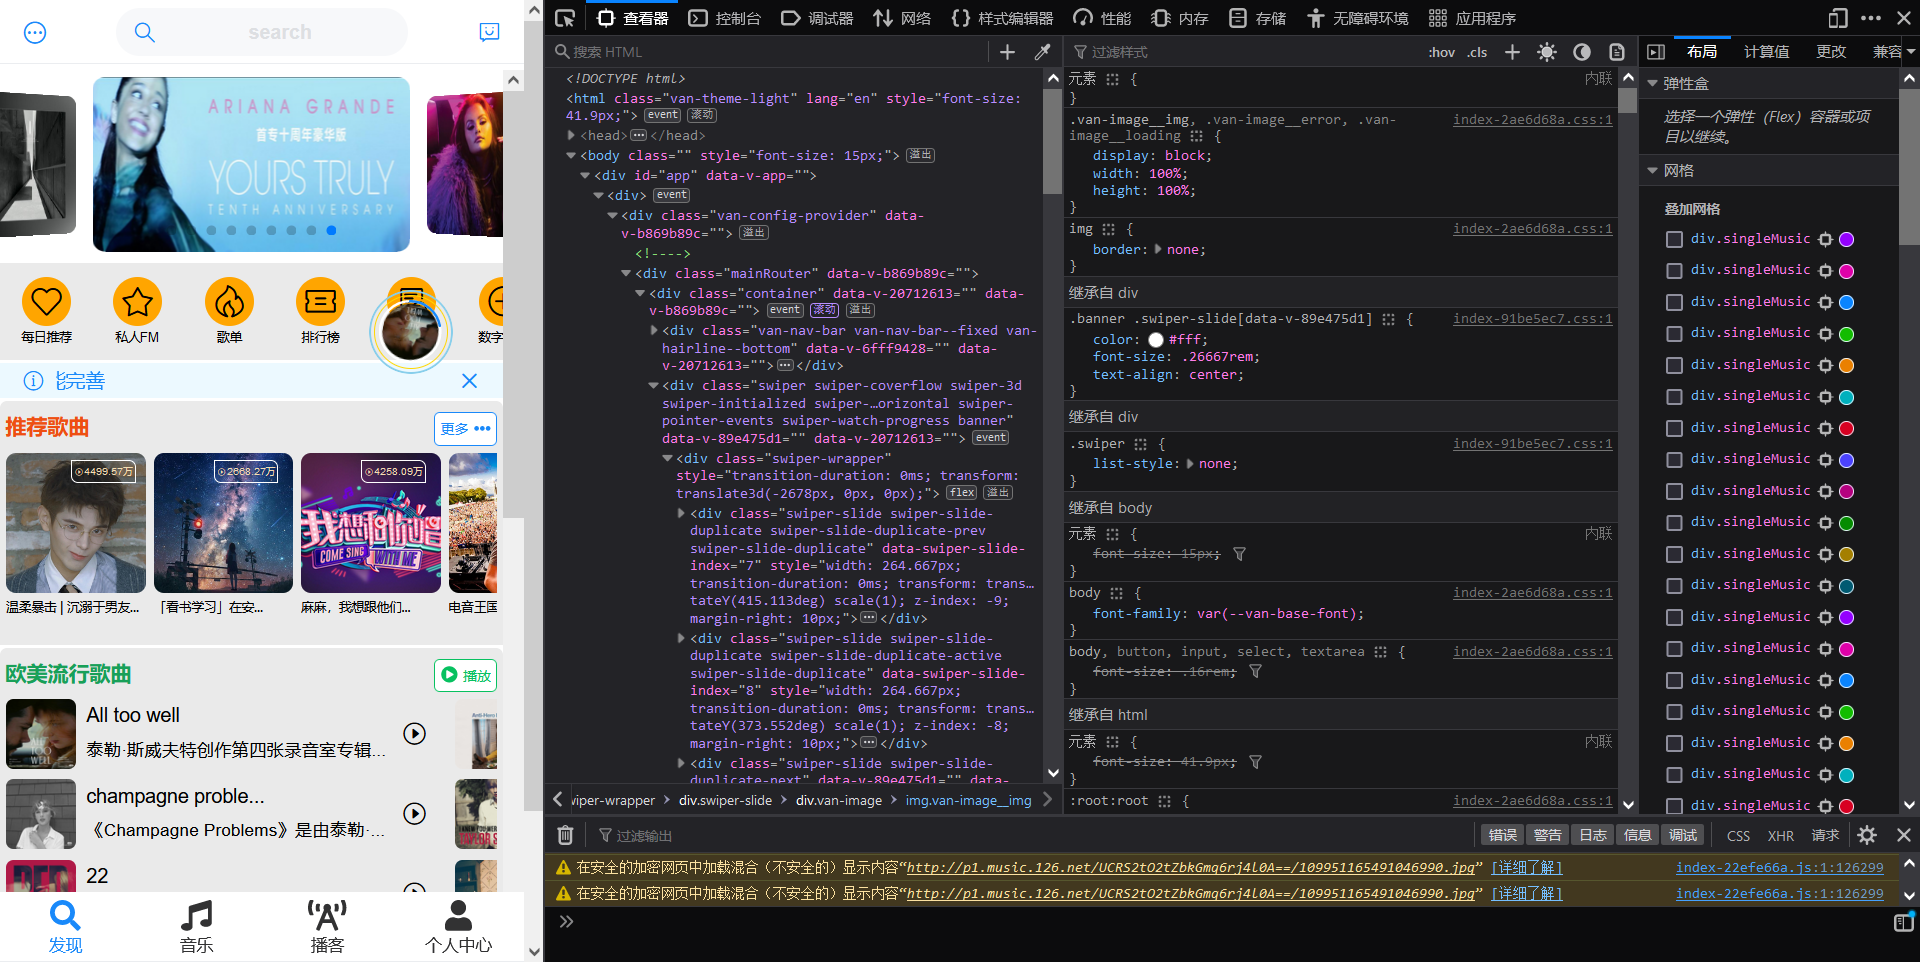Image resolution: width=1920 pixels, height=962 pixels.
Task: Check the seventh div.singleMusic grid overlay checkbox
Action: click(x=1674, y=428)
